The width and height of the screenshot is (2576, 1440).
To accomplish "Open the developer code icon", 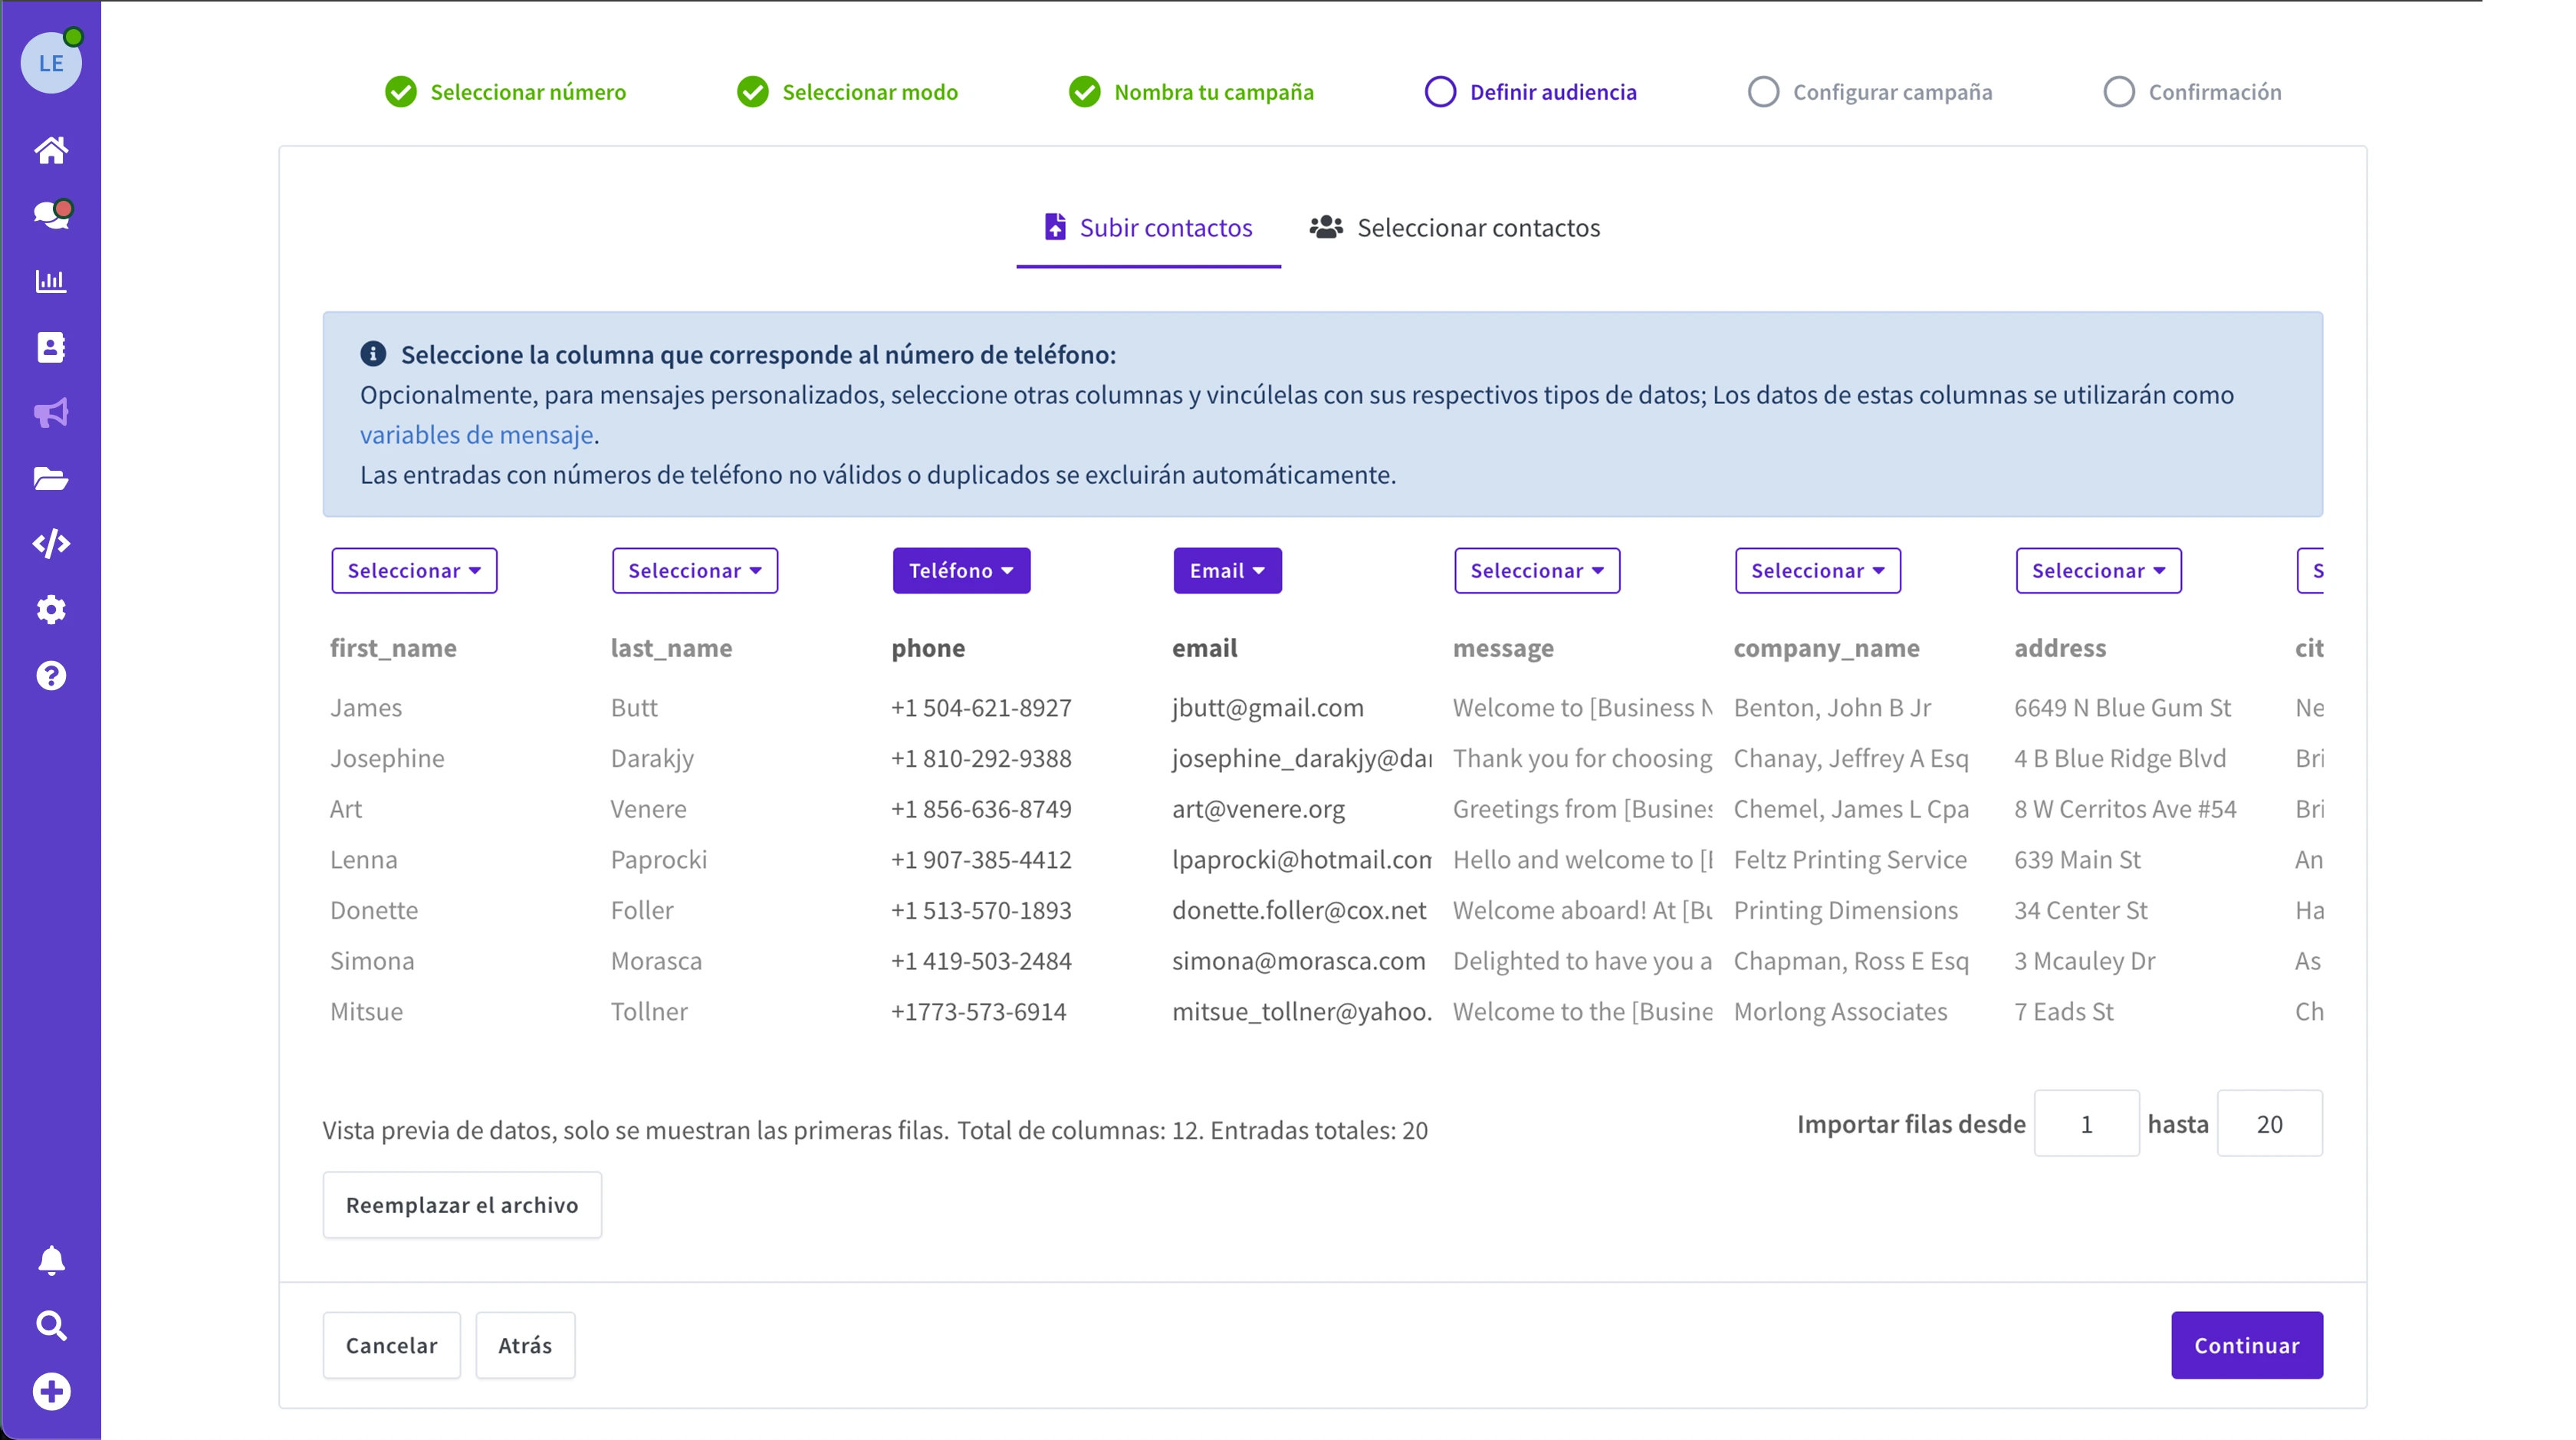I will click(x=51, y=543).
